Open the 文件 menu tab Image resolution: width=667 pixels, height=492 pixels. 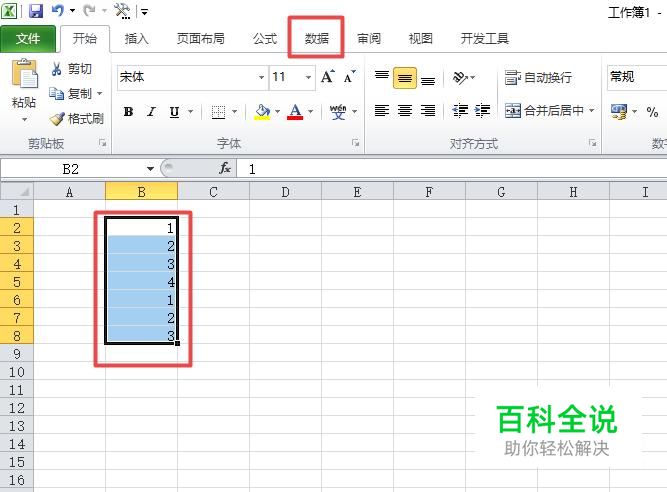(28, 39)
